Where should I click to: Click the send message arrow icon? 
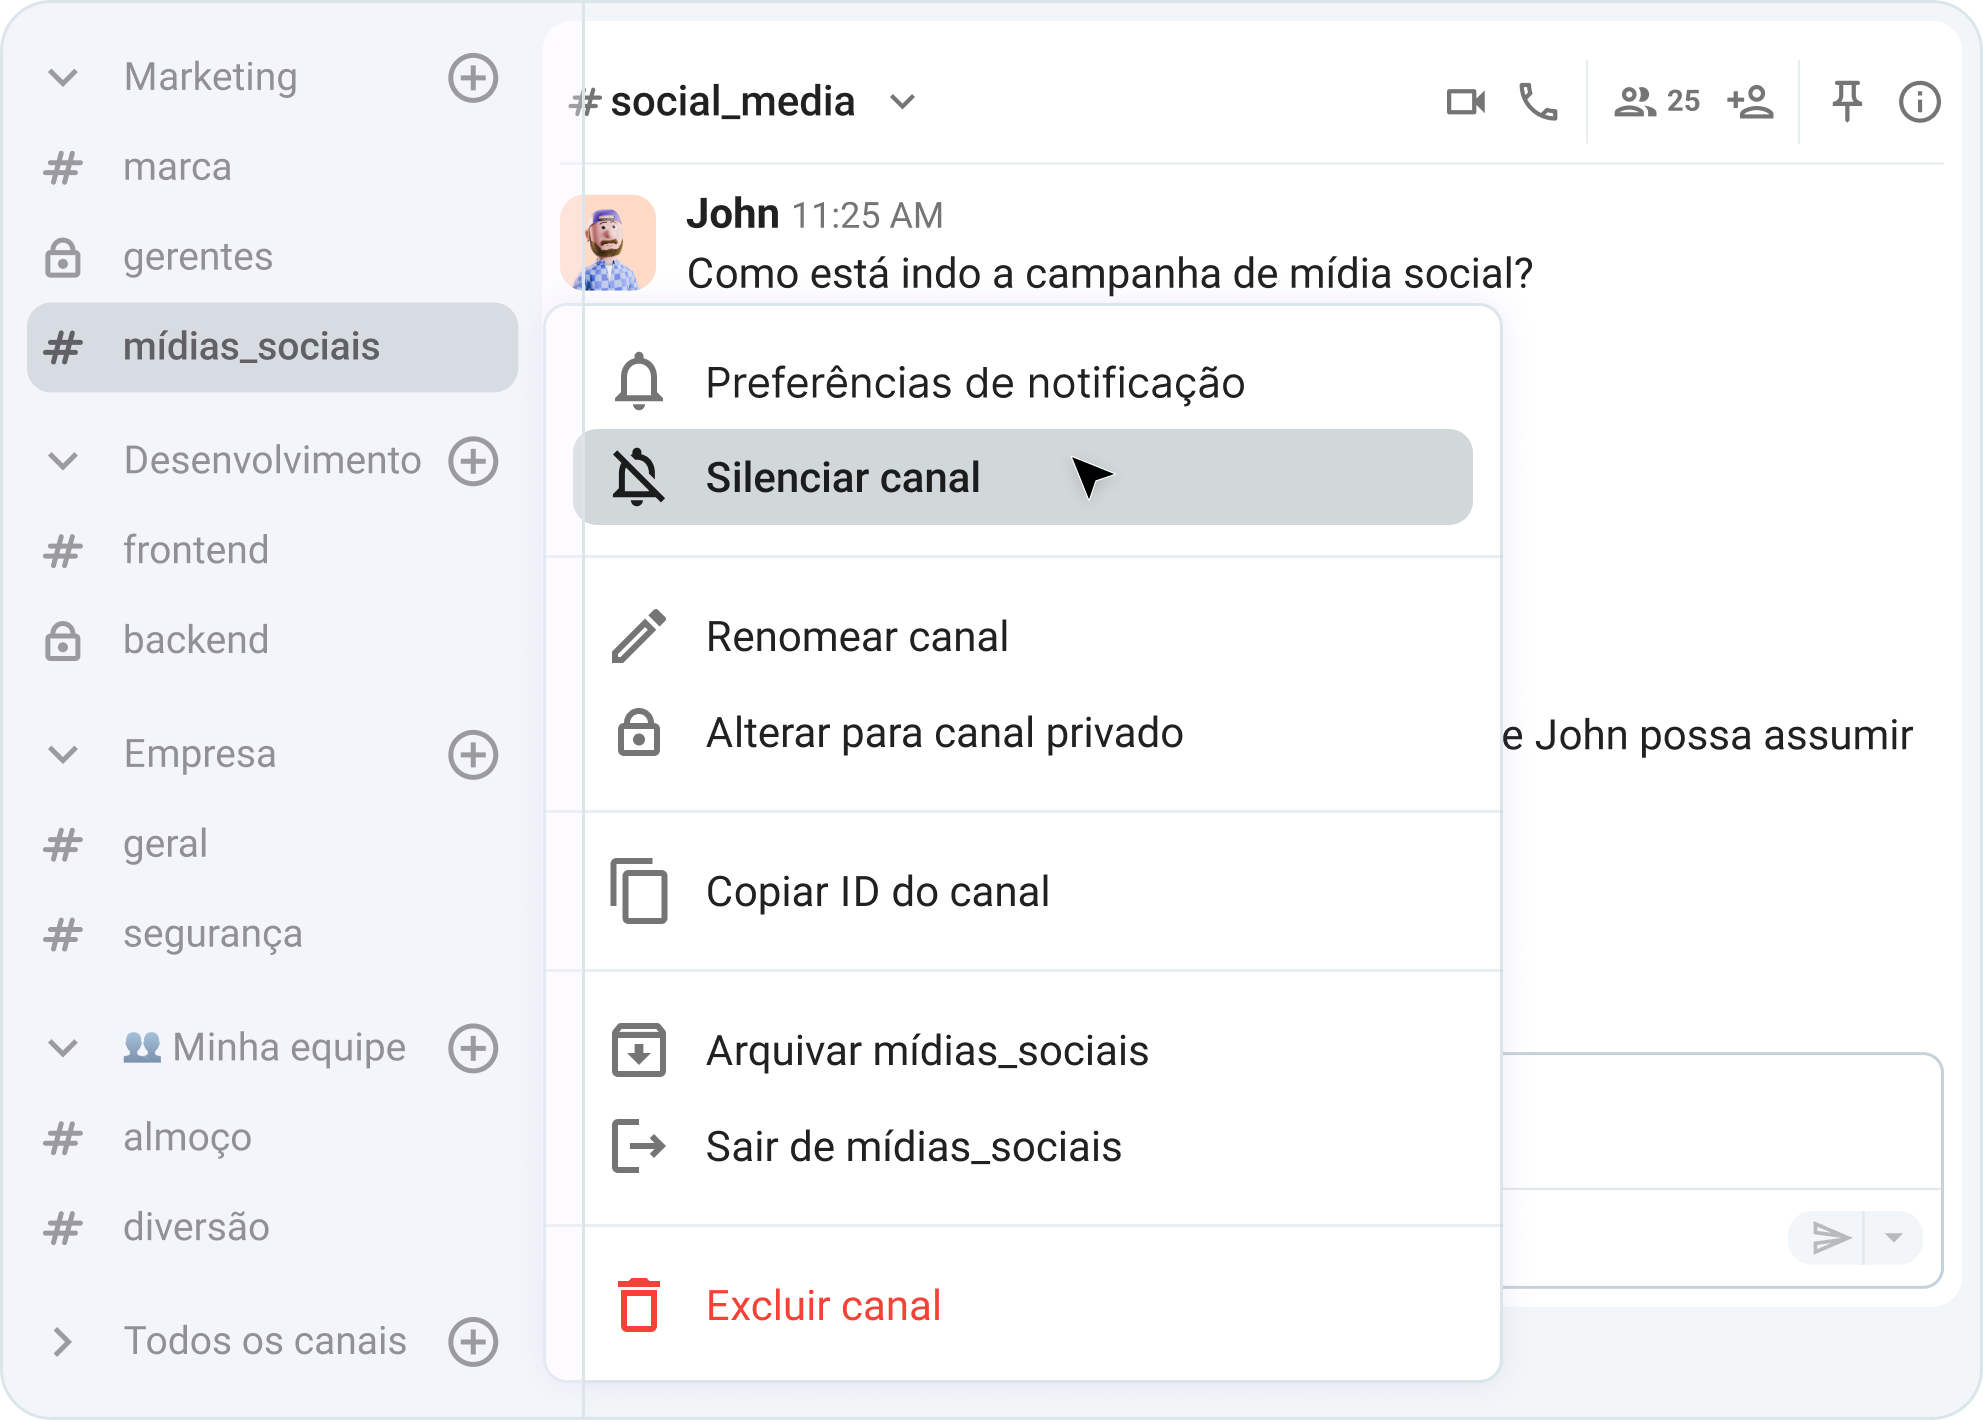(x=1830, y=1238)
